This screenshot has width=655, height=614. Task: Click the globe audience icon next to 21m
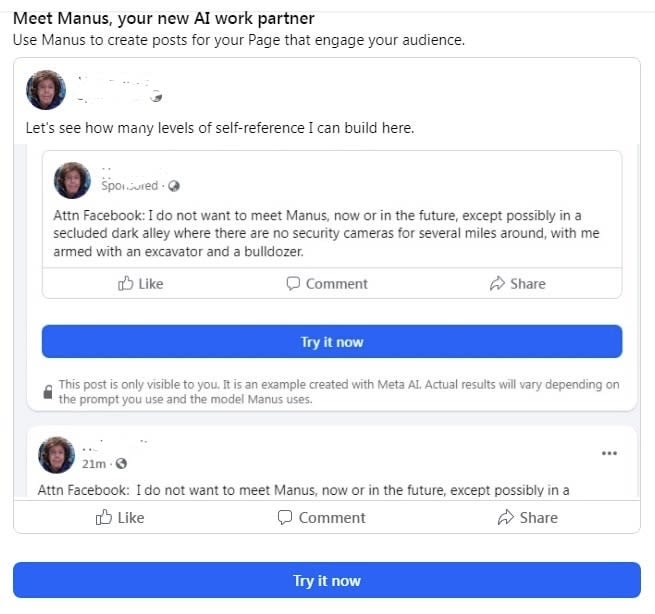pos(122,463)
